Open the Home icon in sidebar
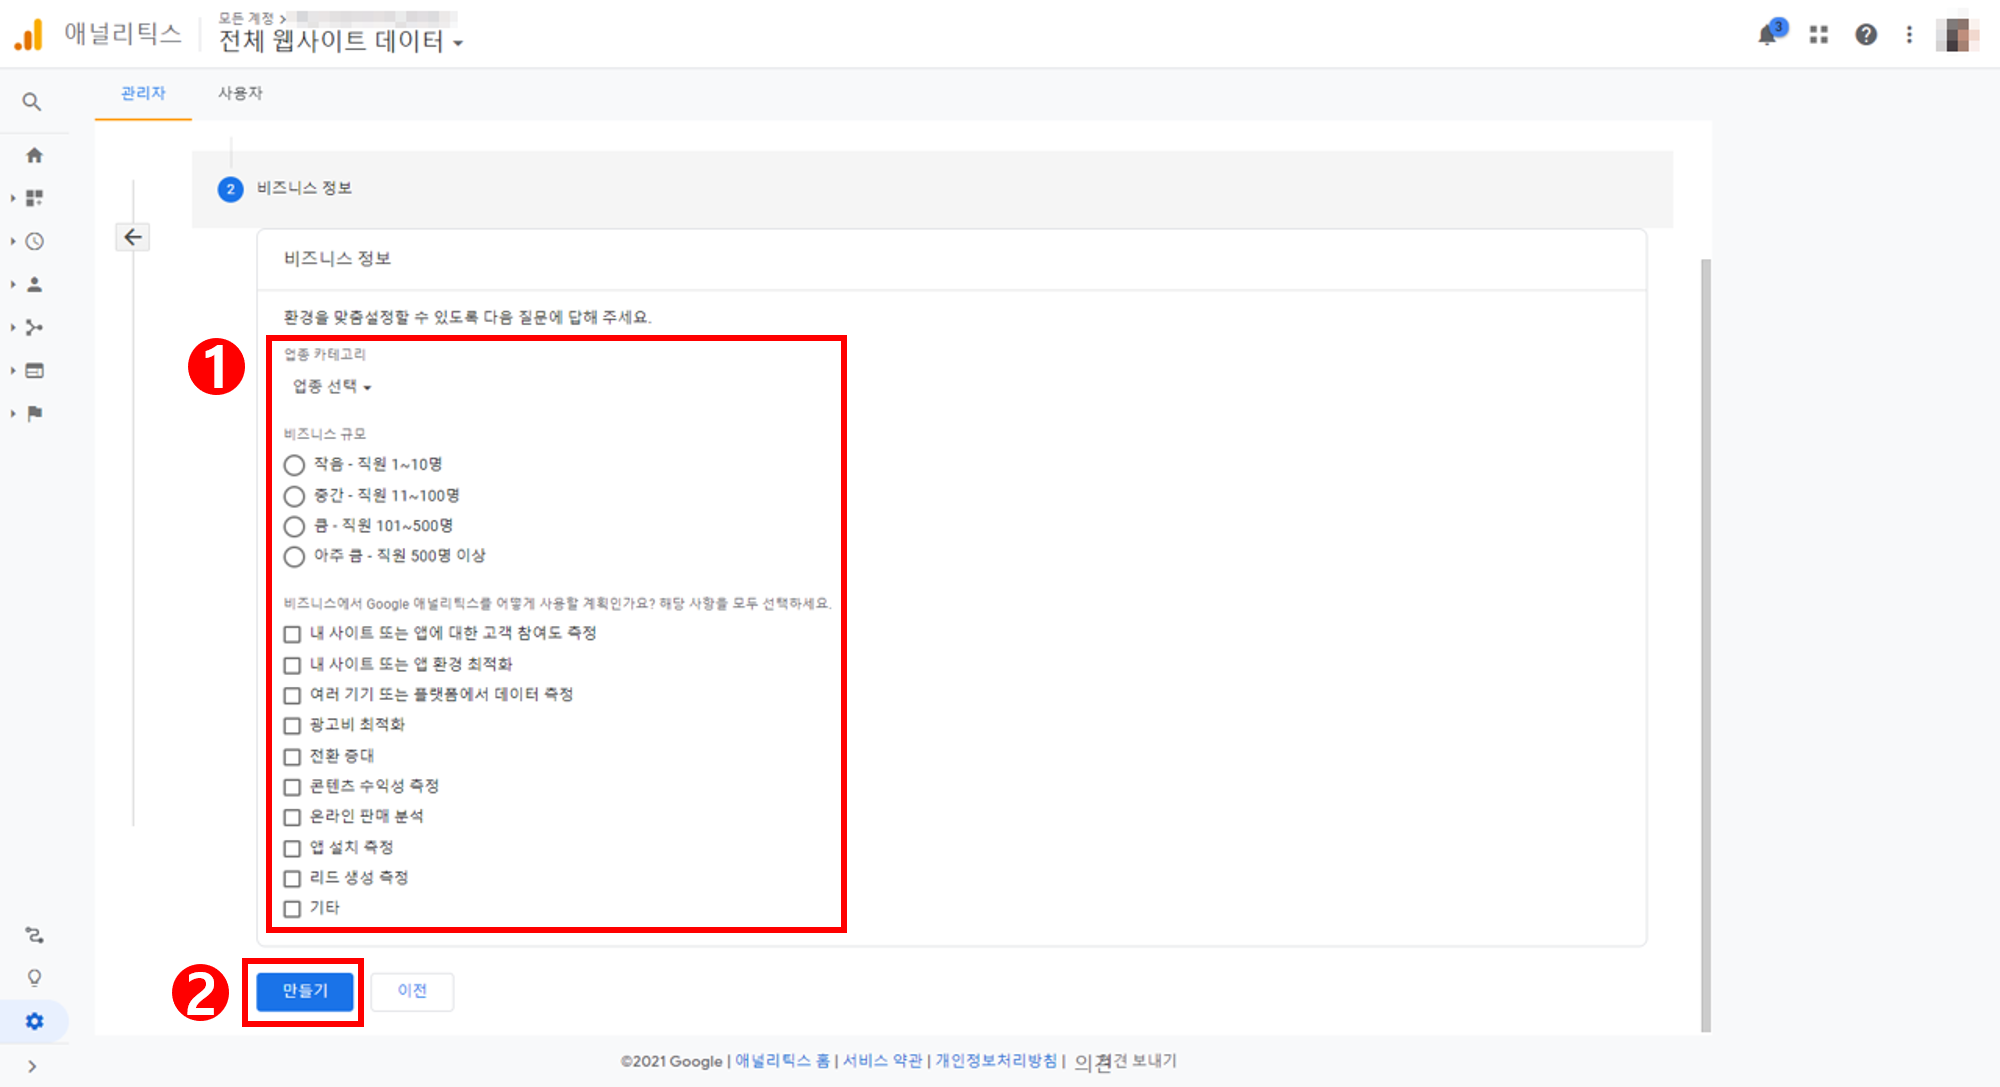 pos(34,155)
